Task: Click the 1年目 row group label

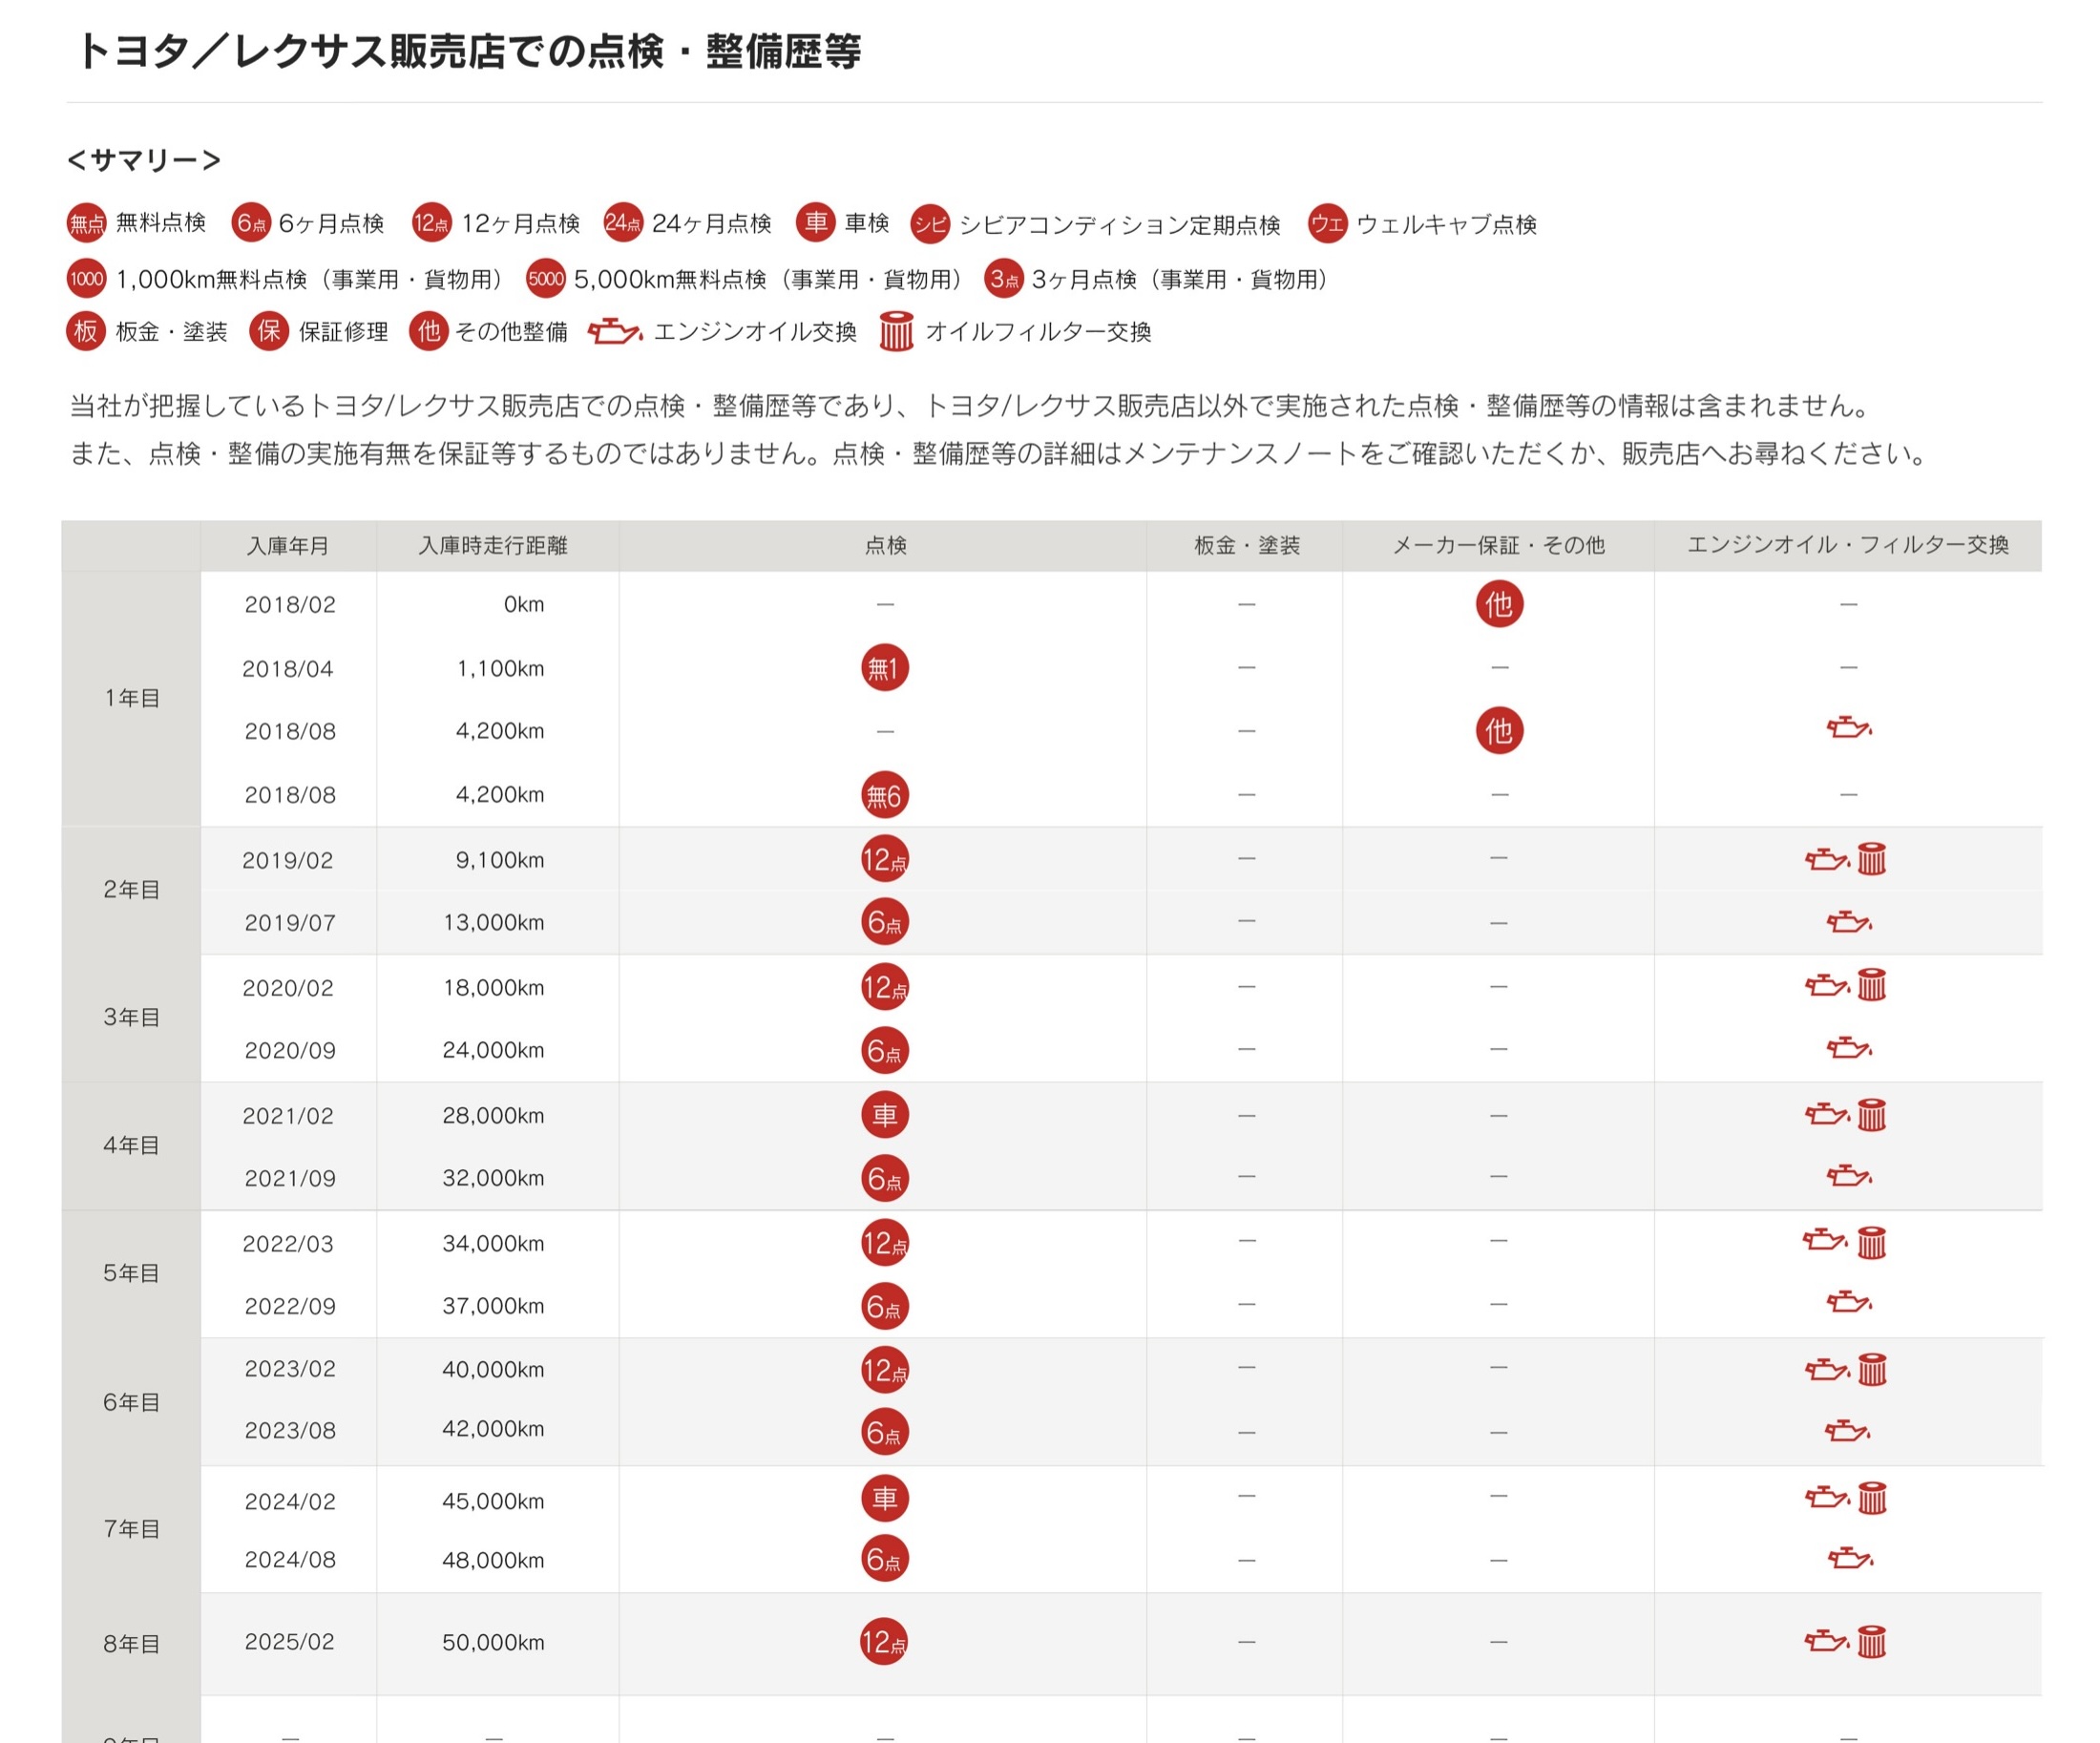Action: pyautogui.click(x=131, y=698)
